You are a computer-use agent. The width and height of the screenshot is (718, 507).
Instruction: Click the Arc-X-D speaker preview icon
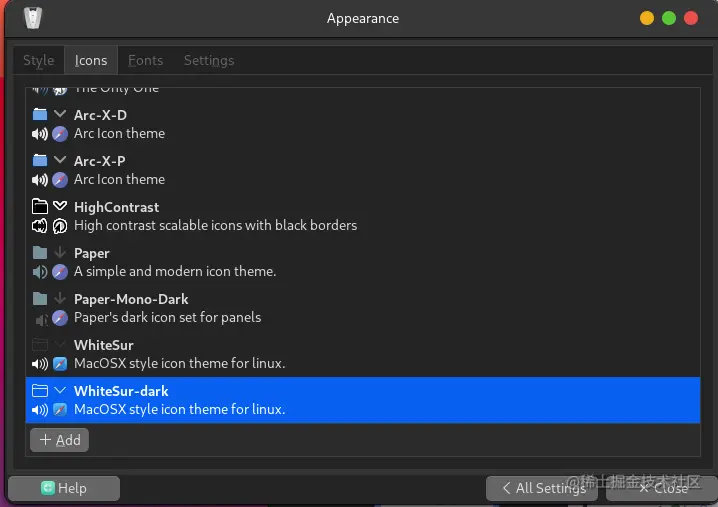(40, 134)
